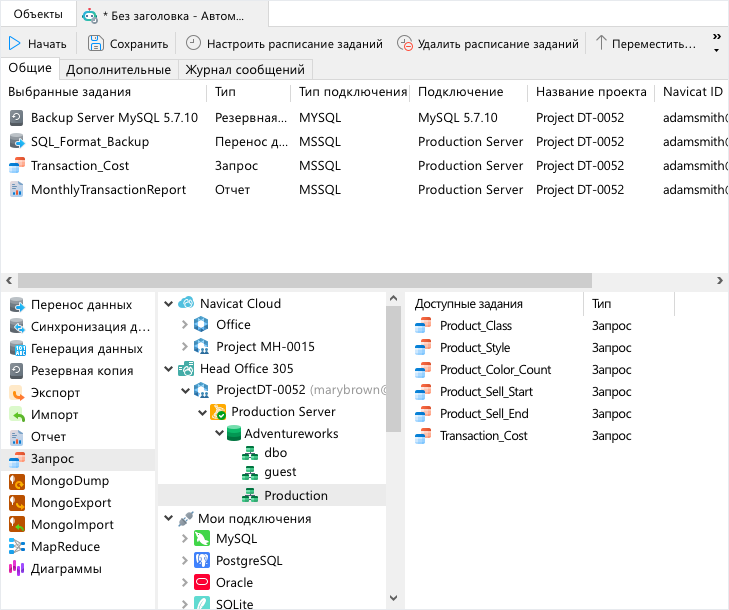Select the Отчет report icon in sidebar
Viewport: 729px width, 610px height.
17,437
